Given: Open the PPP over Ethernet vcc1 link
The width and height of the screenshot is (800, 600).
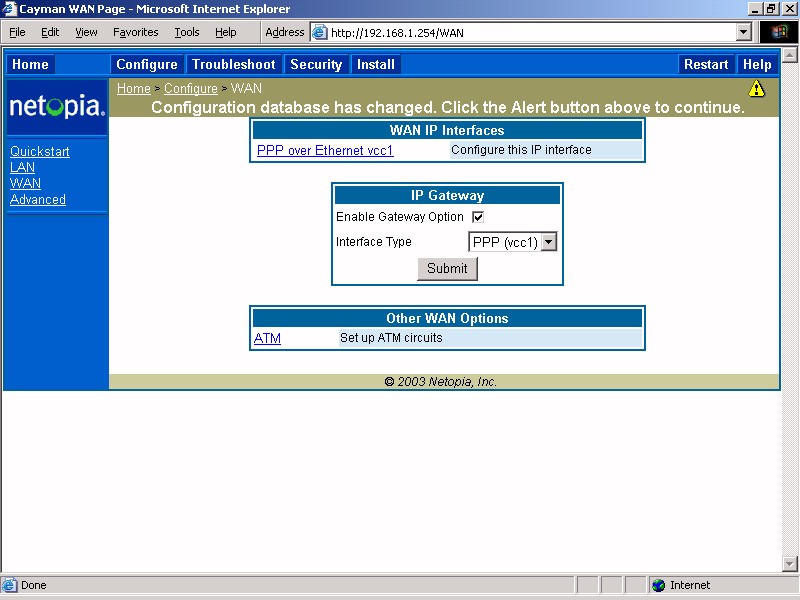Looking at the screenshot, I should (x=325, y=151).
